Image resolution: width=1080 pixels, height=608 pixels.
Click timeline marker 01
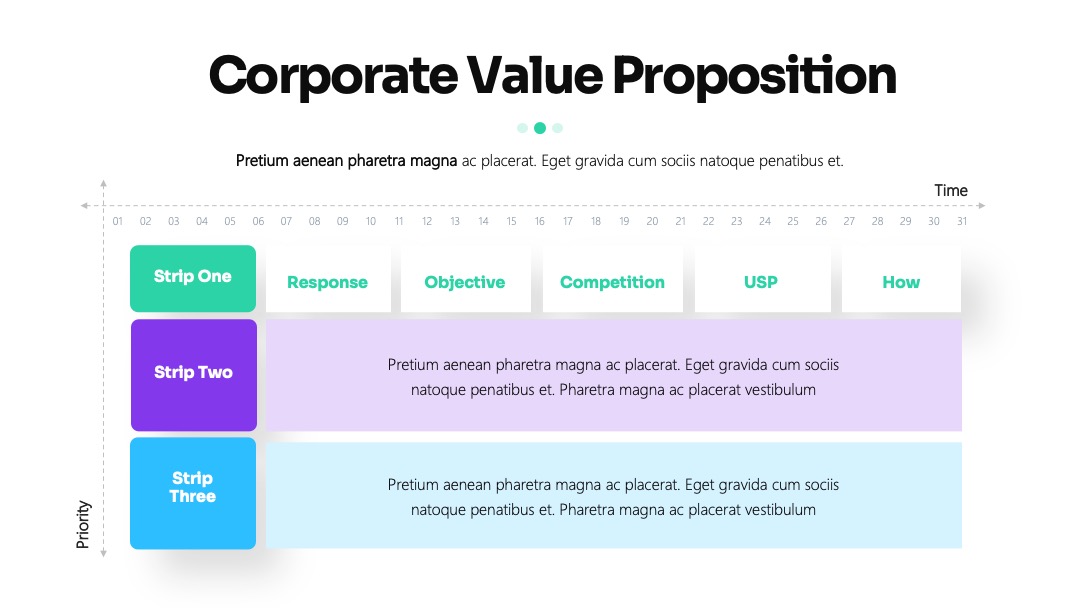118,221
